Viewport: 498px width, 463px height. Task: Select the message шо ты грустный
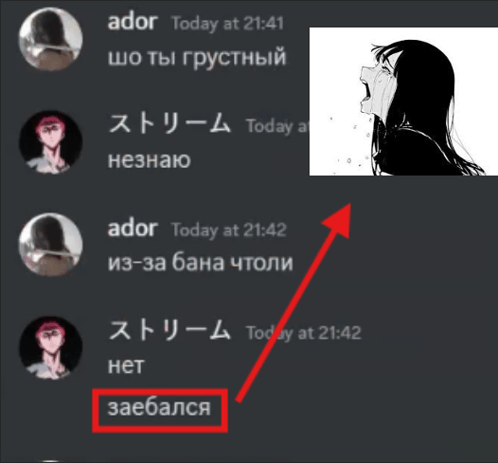(x=197, y=57)
